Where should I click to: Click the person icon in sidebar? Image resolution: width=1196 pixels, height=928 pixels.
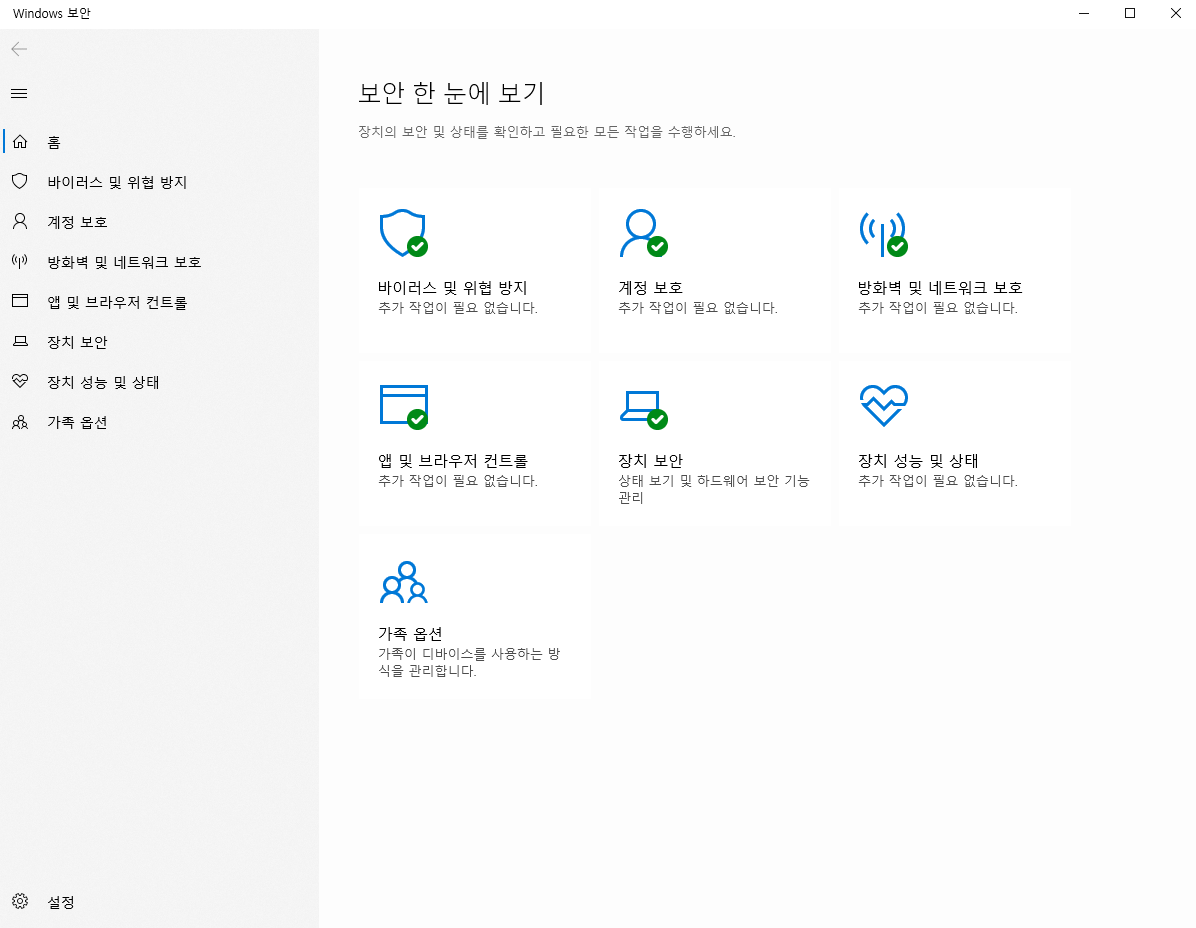[x=20, y=221]
